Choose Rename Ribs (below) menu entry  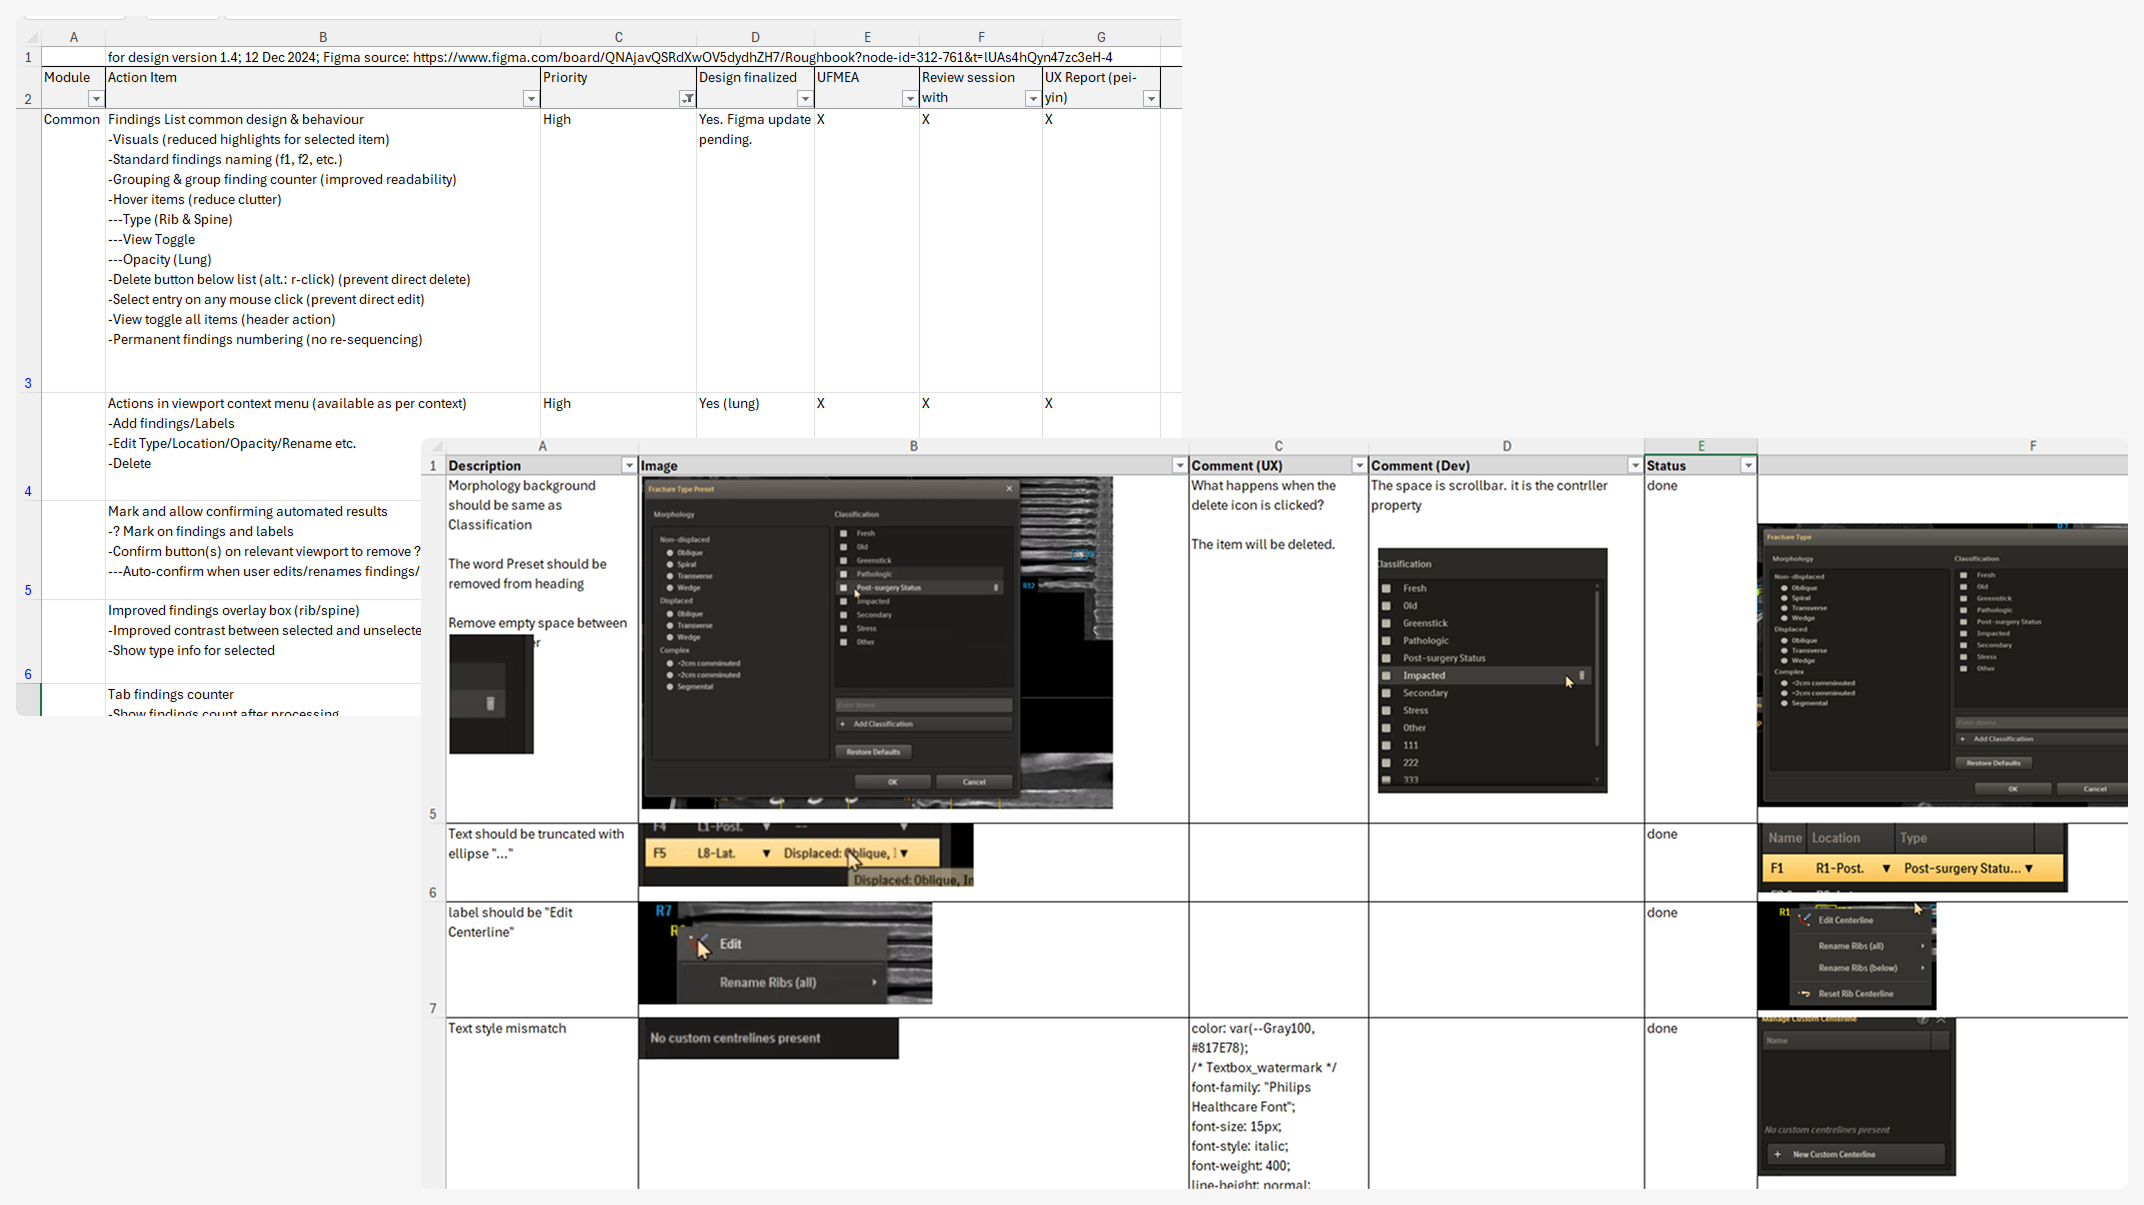(1857, 968)
